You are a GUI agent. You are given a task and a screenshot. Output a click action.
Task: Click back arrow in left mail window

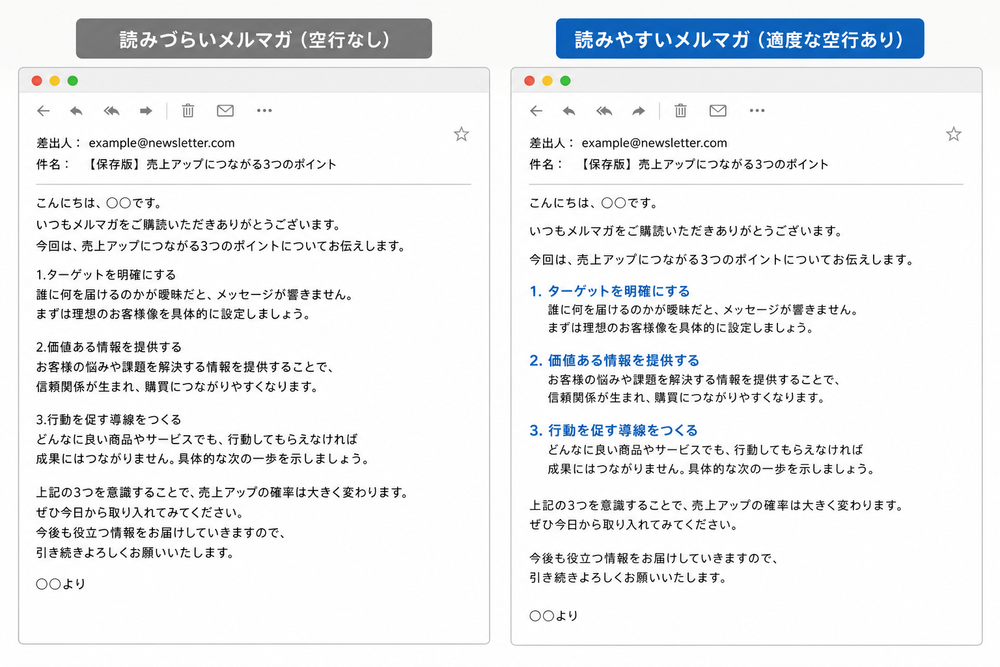tap(43, 111)
